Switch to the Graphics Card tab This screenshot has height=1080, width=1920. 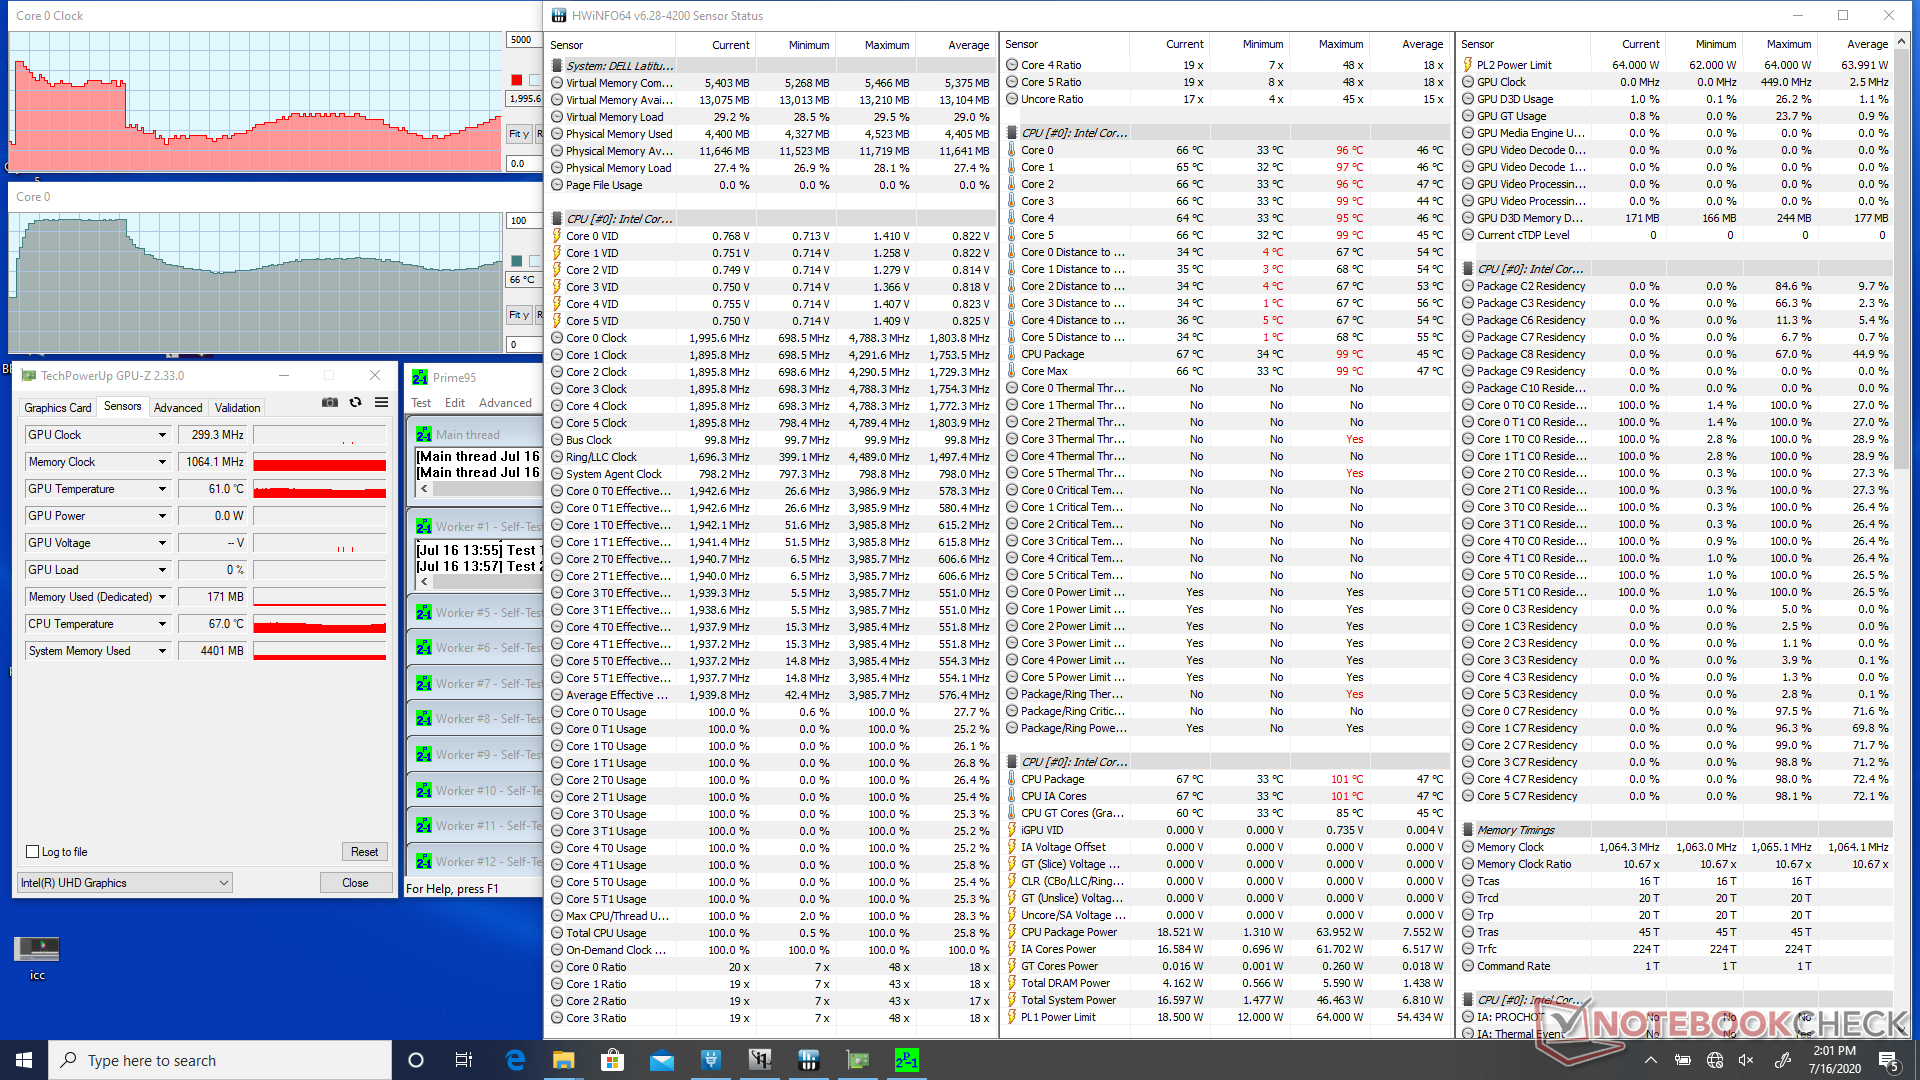pyautogui.click(x=57, y=407)
